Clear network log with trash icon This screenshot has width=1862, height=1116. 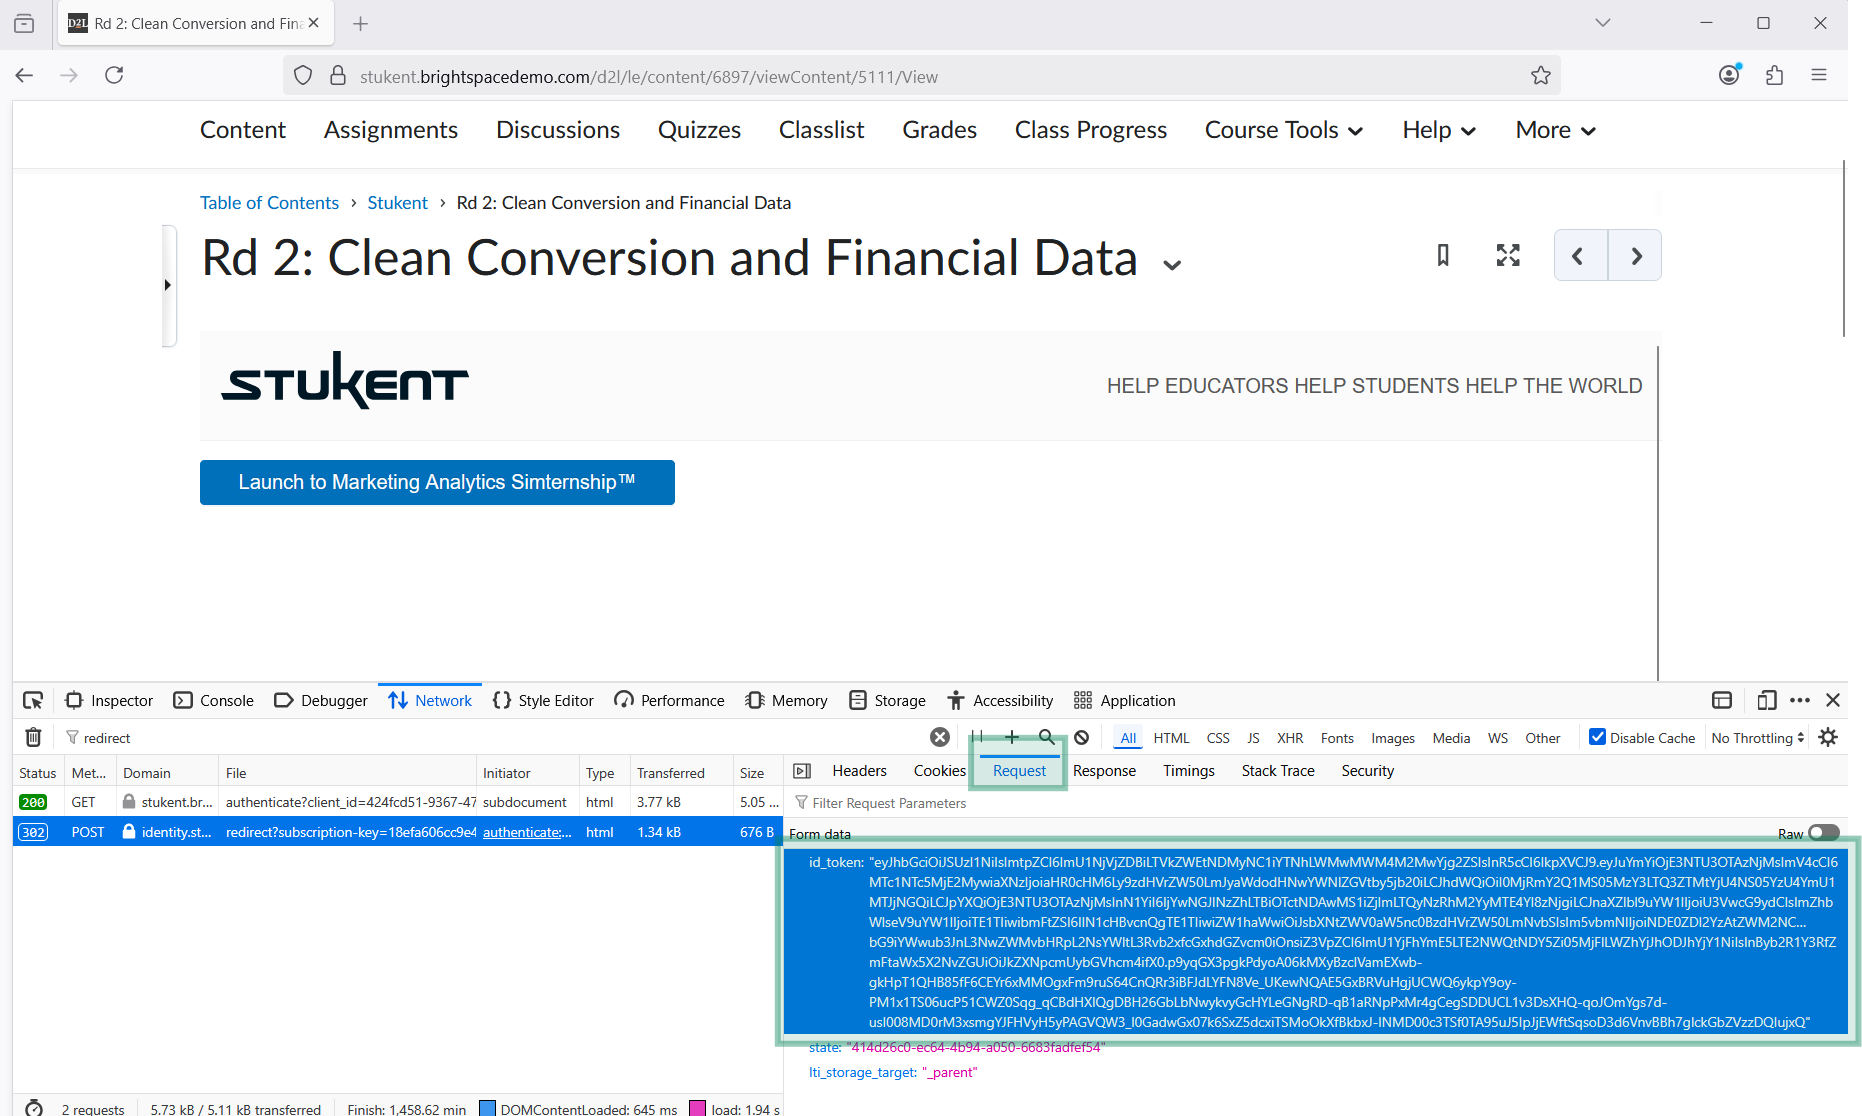tap(33, 737)
